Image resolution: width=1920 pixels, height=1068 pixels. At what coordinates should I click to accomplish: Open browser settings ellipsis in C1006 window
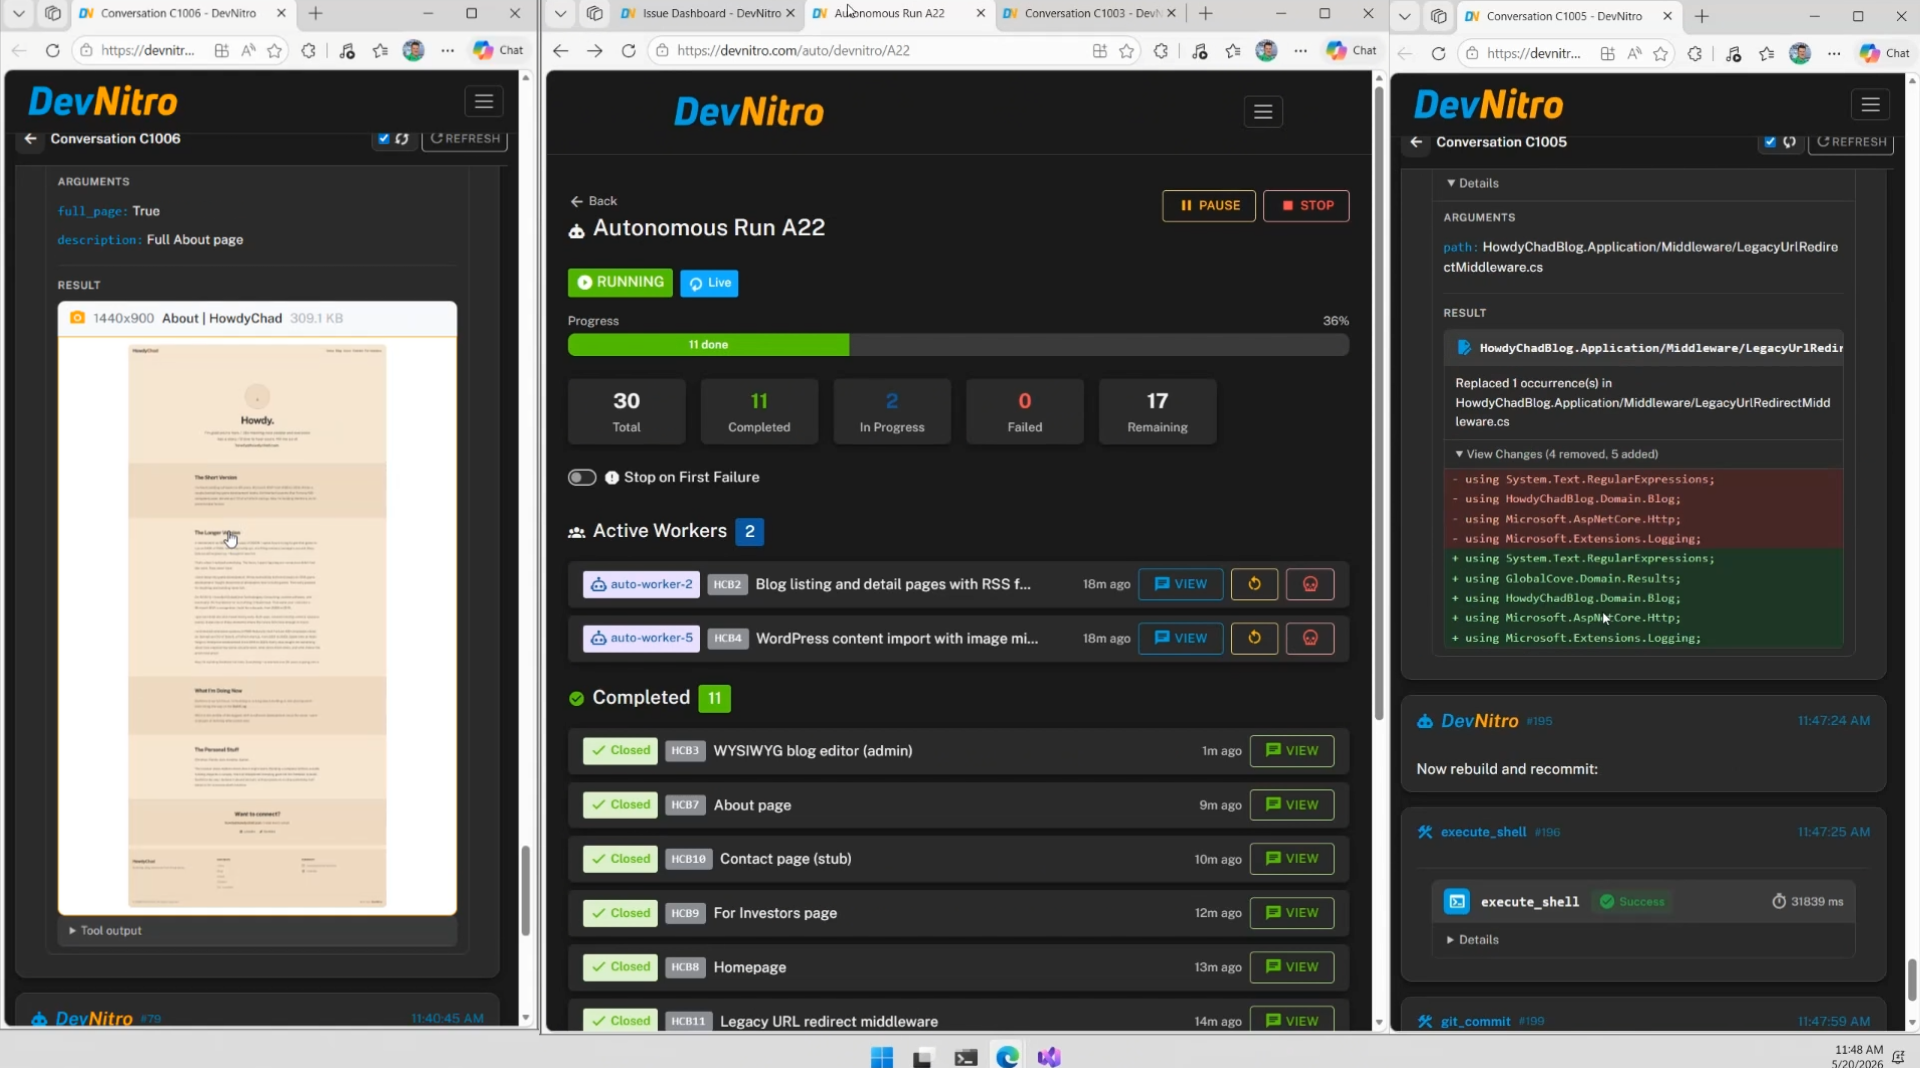click(447, 50)
